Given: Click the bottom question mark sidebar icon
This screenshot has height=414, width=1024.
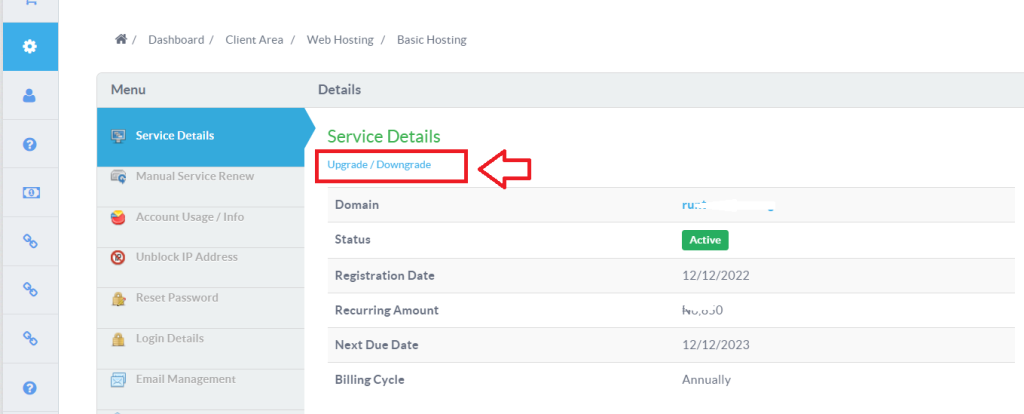Looking at the screenshot, I should [30, 388].
